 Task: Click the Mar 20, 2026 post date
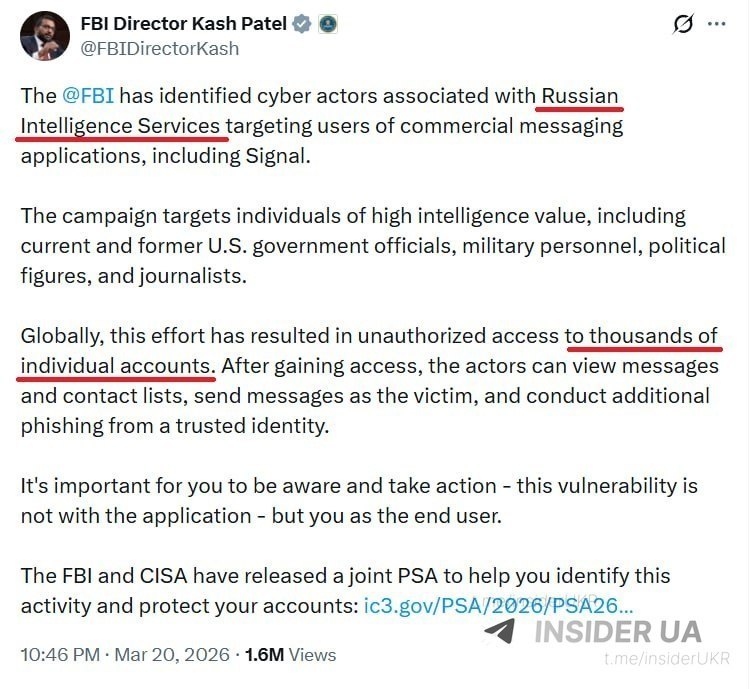click(171, 655)
